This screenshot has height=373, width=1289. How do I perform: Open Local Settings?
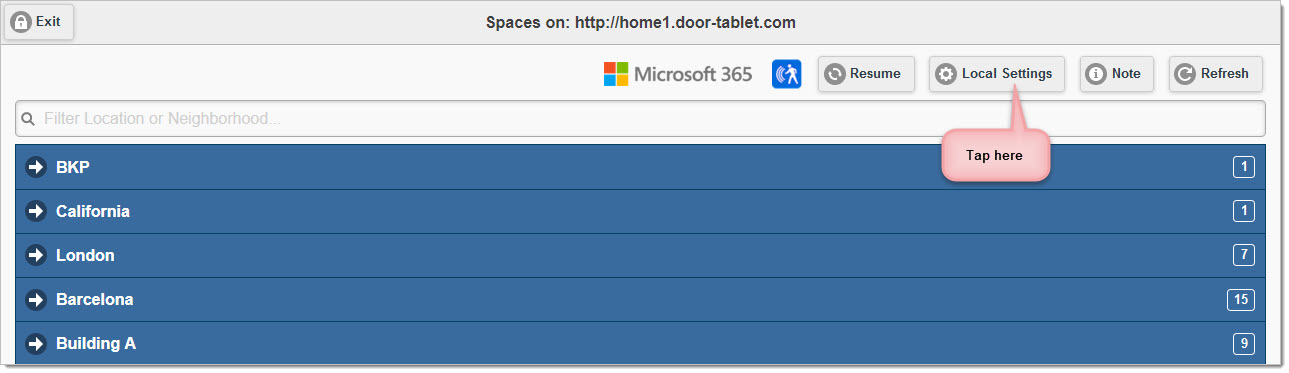click(997, 74)
